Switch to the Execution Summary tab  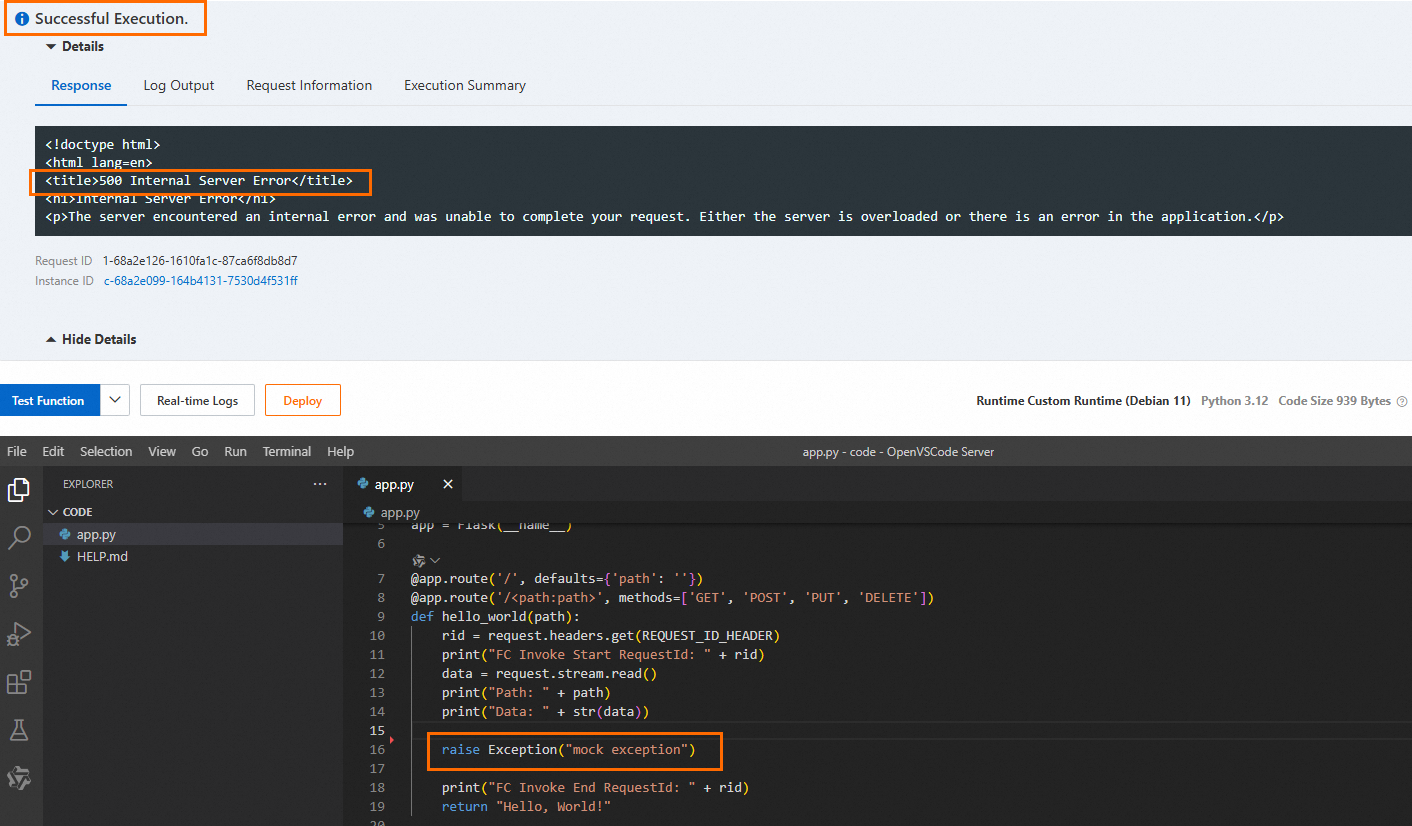click(x=464, y=86)
